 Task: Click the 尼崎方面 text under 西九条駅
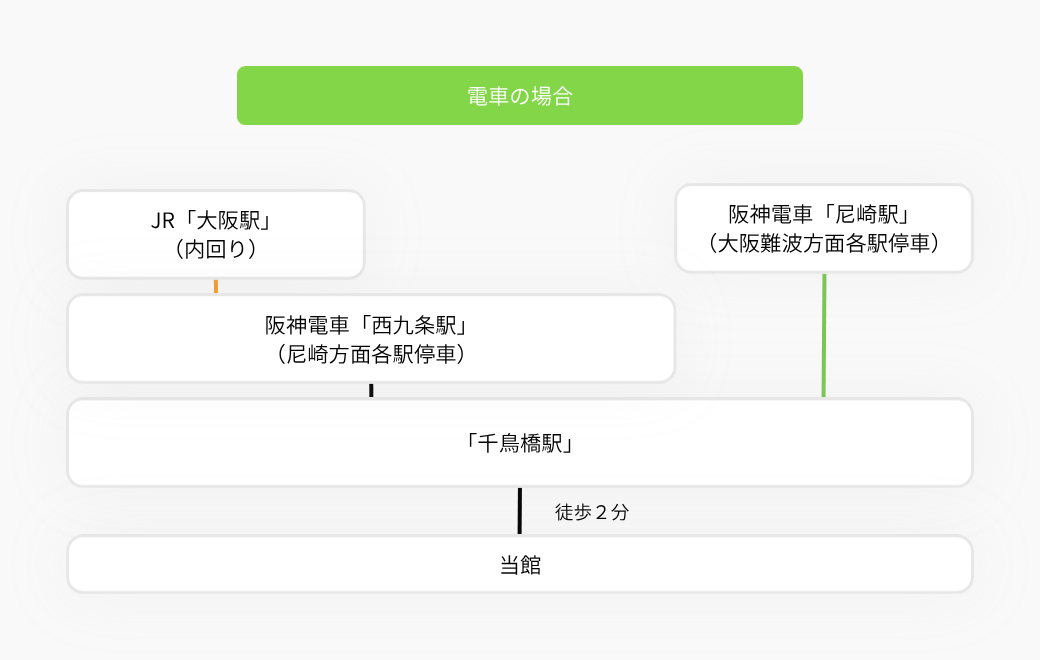328,354
